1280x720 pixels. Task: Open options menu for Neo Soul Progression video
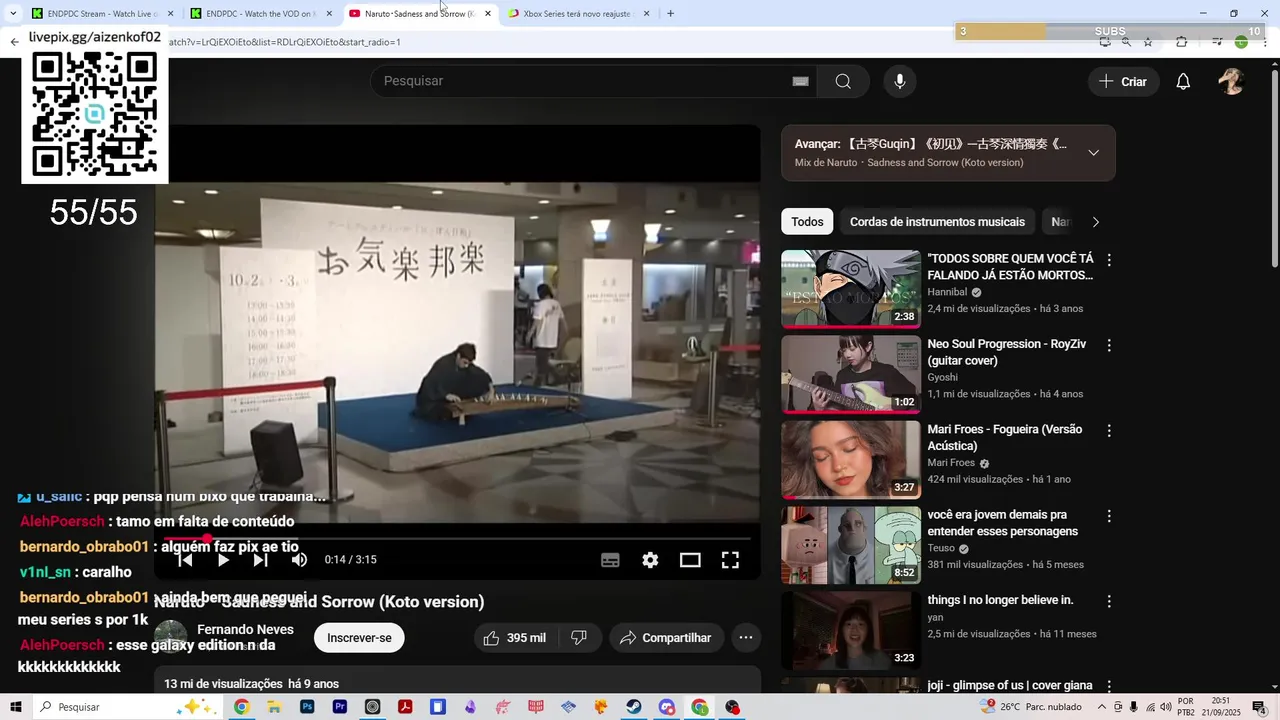coord(1108,345)
